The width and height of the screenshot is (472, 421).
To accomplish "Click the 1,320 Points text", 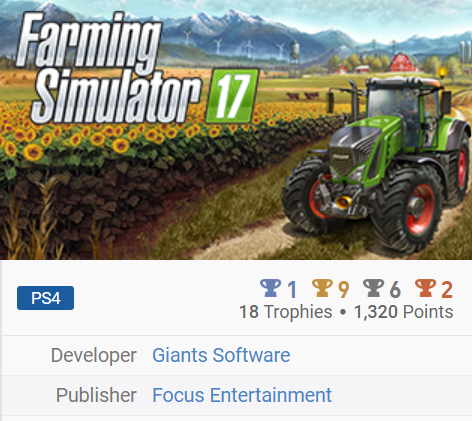I will [404, 312].
